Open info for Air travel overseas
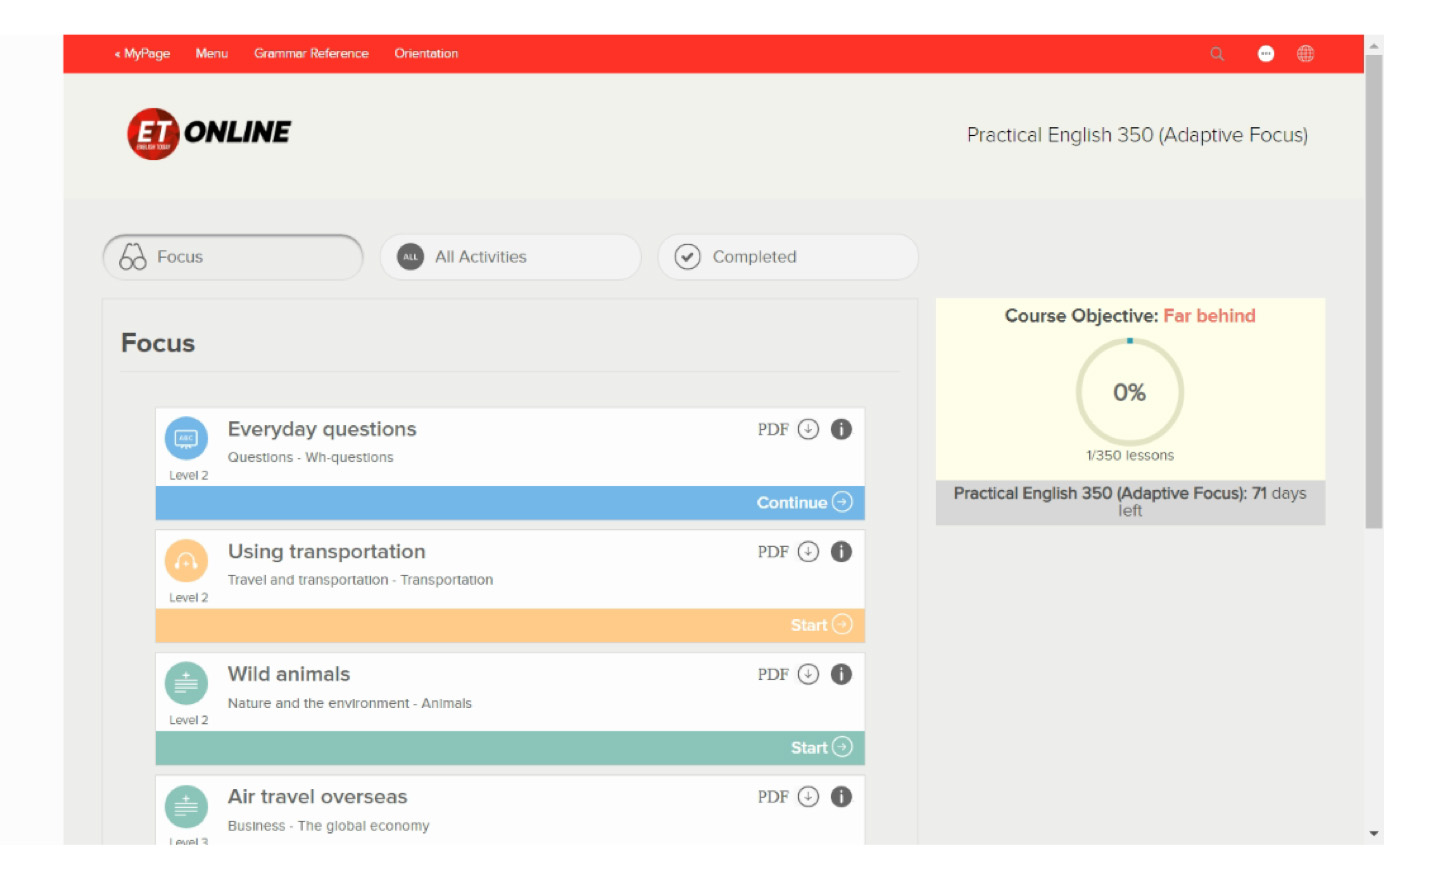Screen dimensions: 1452x880 pyautogui.click(x=841, y=797)
